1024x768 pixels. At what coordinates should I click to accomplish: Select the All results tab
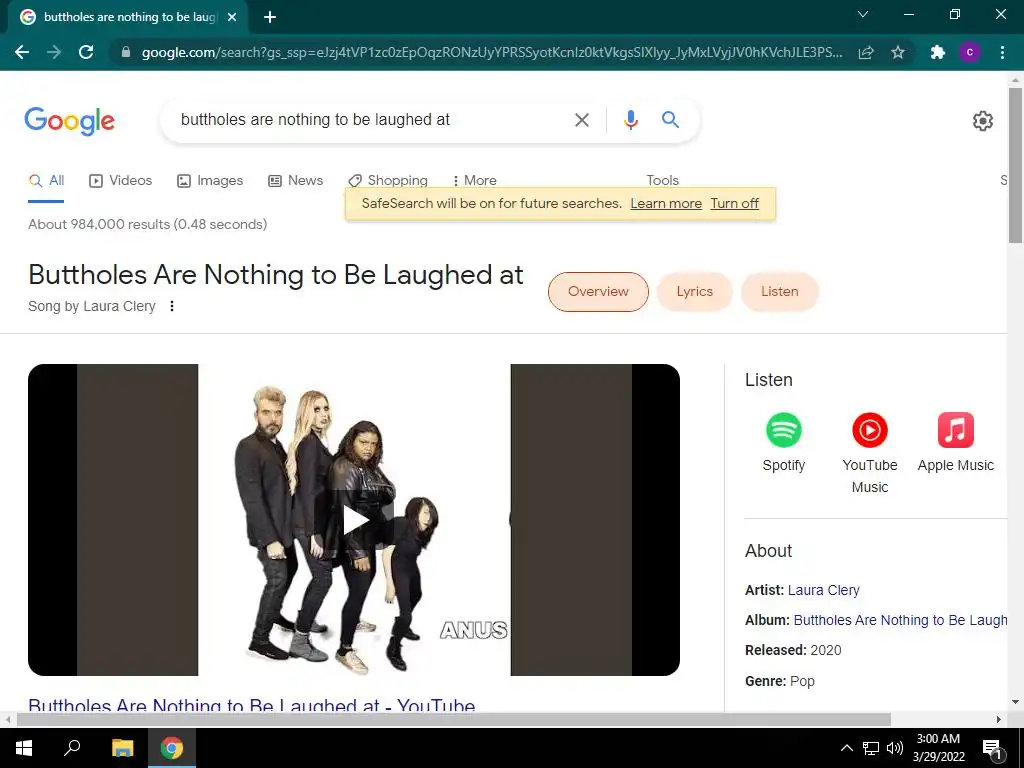click(x=46, y=181)
